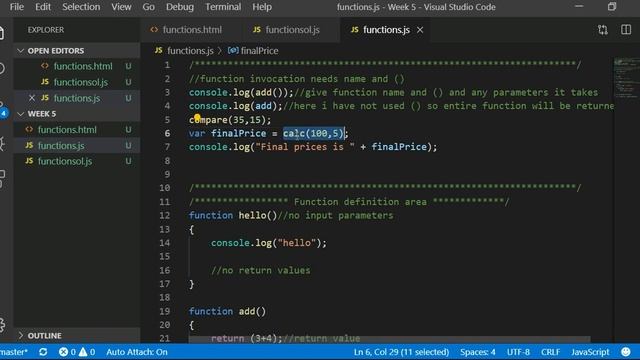Open warnings count in status bar

click(x=87, y=352)
